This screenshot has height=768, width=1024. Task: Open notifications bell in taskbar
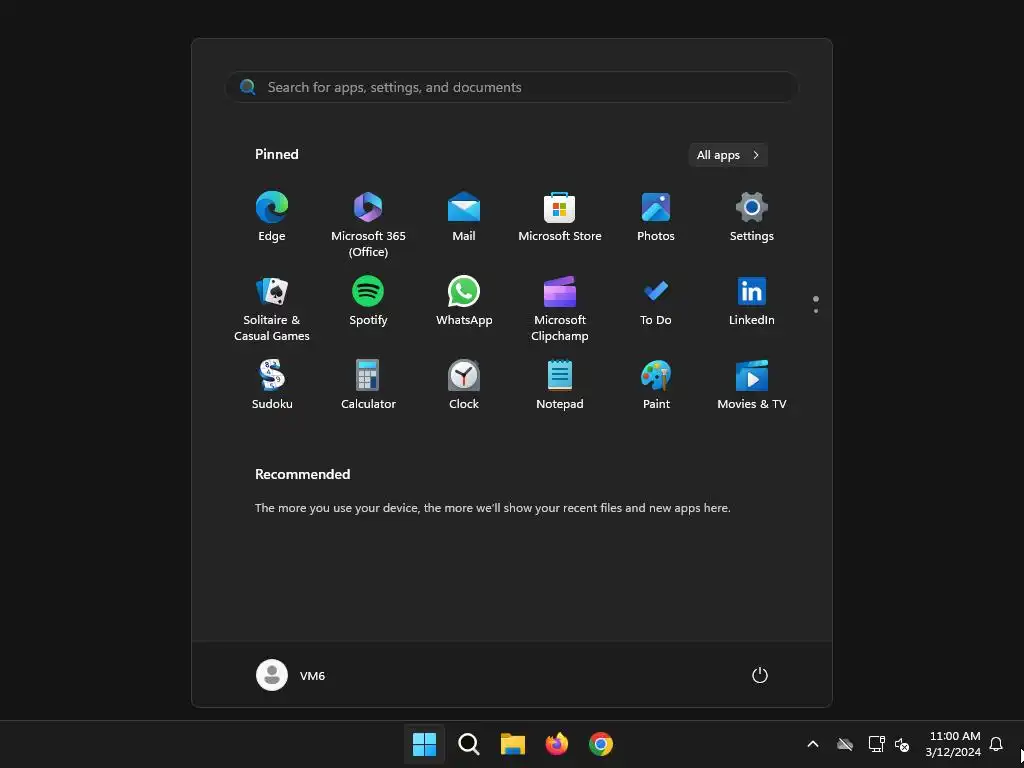tap(996, 744)
